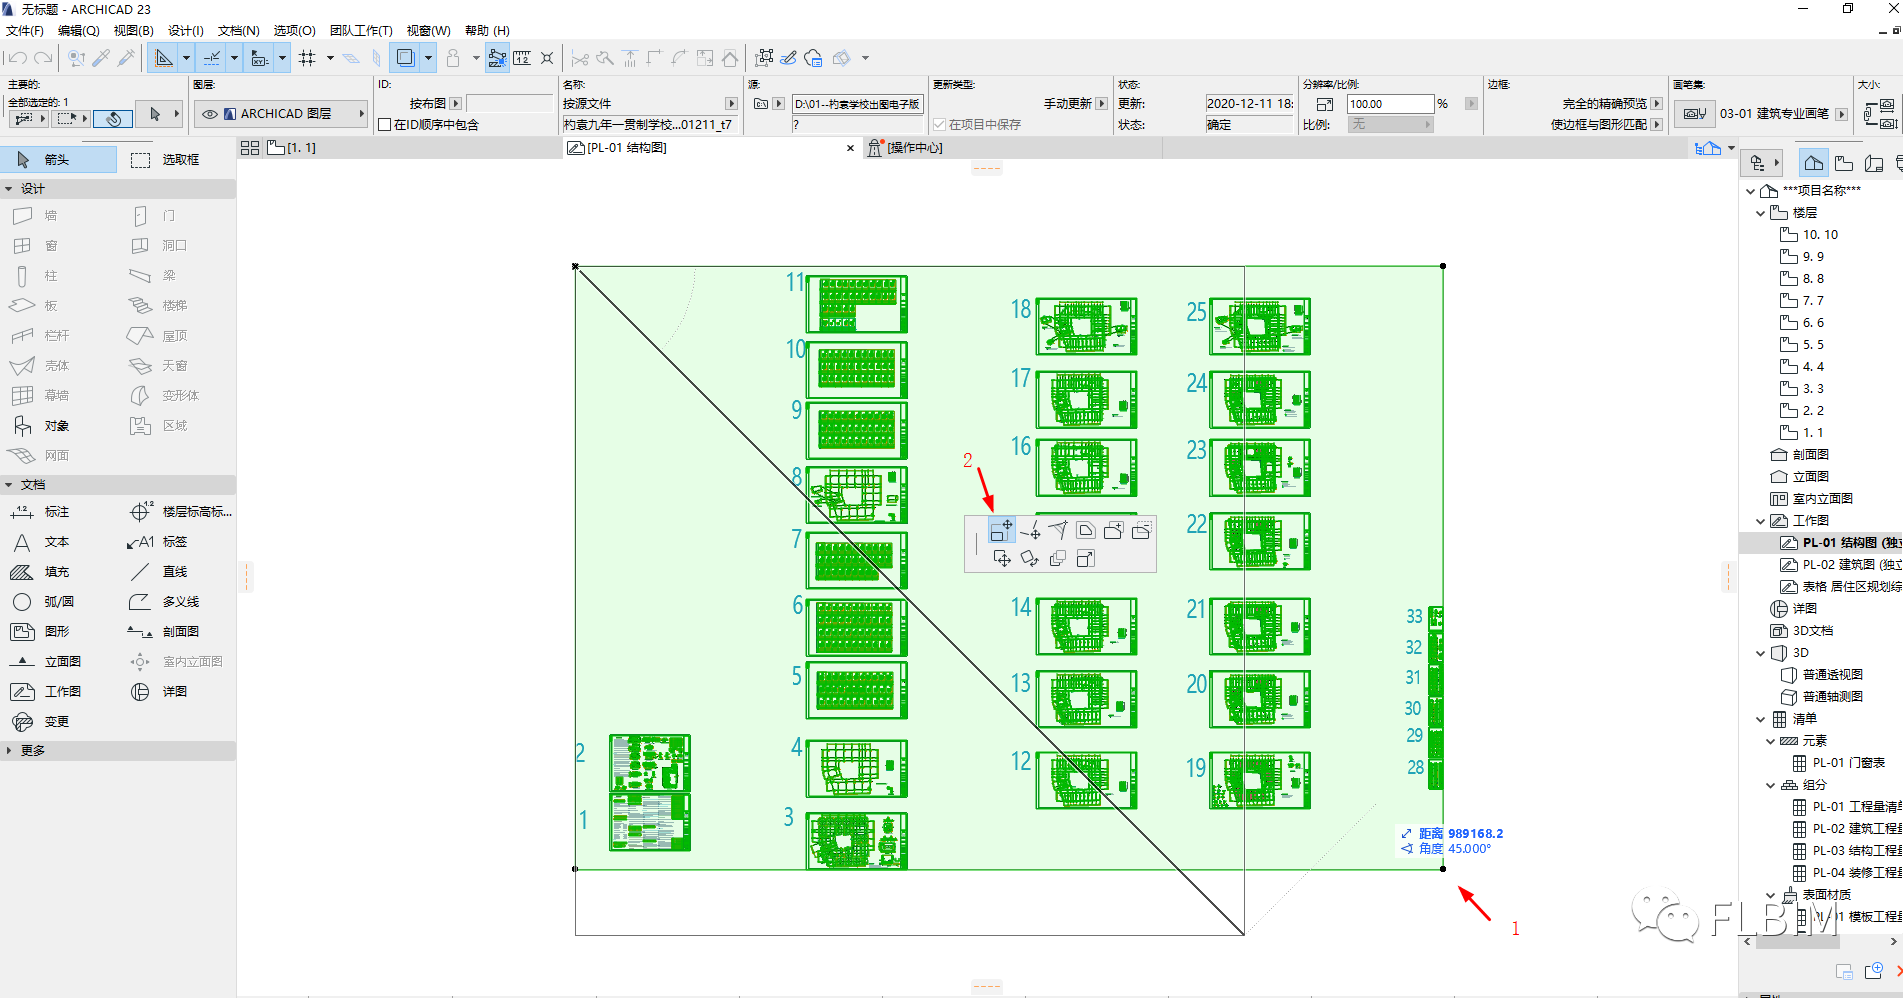Image resolution: width=1903 pixels, height=998 pixels.
Task: Toggle ARCHICAD layer visibility eye icon
Action: tap(210, 114)
